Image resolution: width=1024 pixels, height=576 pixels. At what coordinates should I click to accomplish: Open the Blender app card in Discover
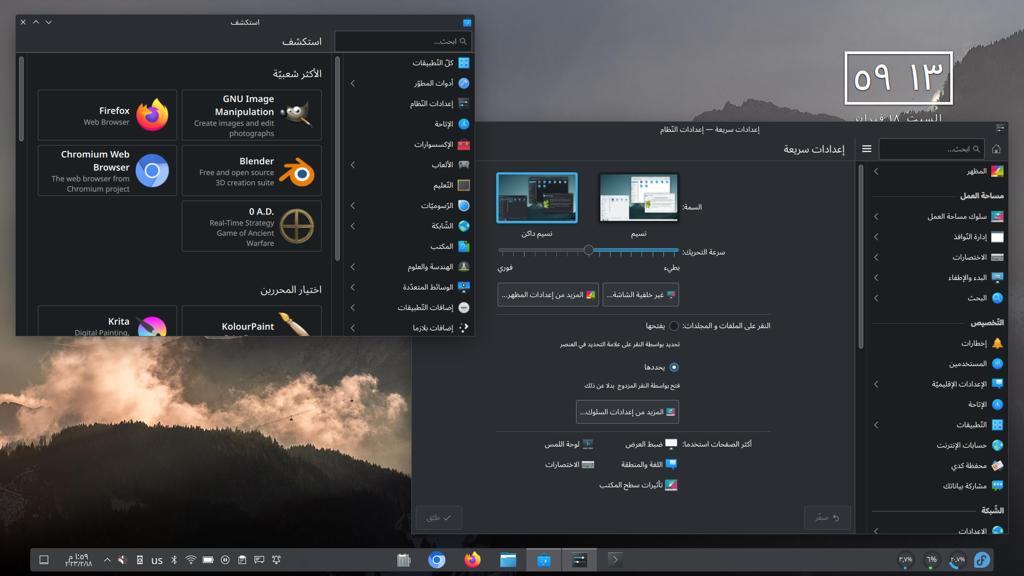tap(251, 170)
